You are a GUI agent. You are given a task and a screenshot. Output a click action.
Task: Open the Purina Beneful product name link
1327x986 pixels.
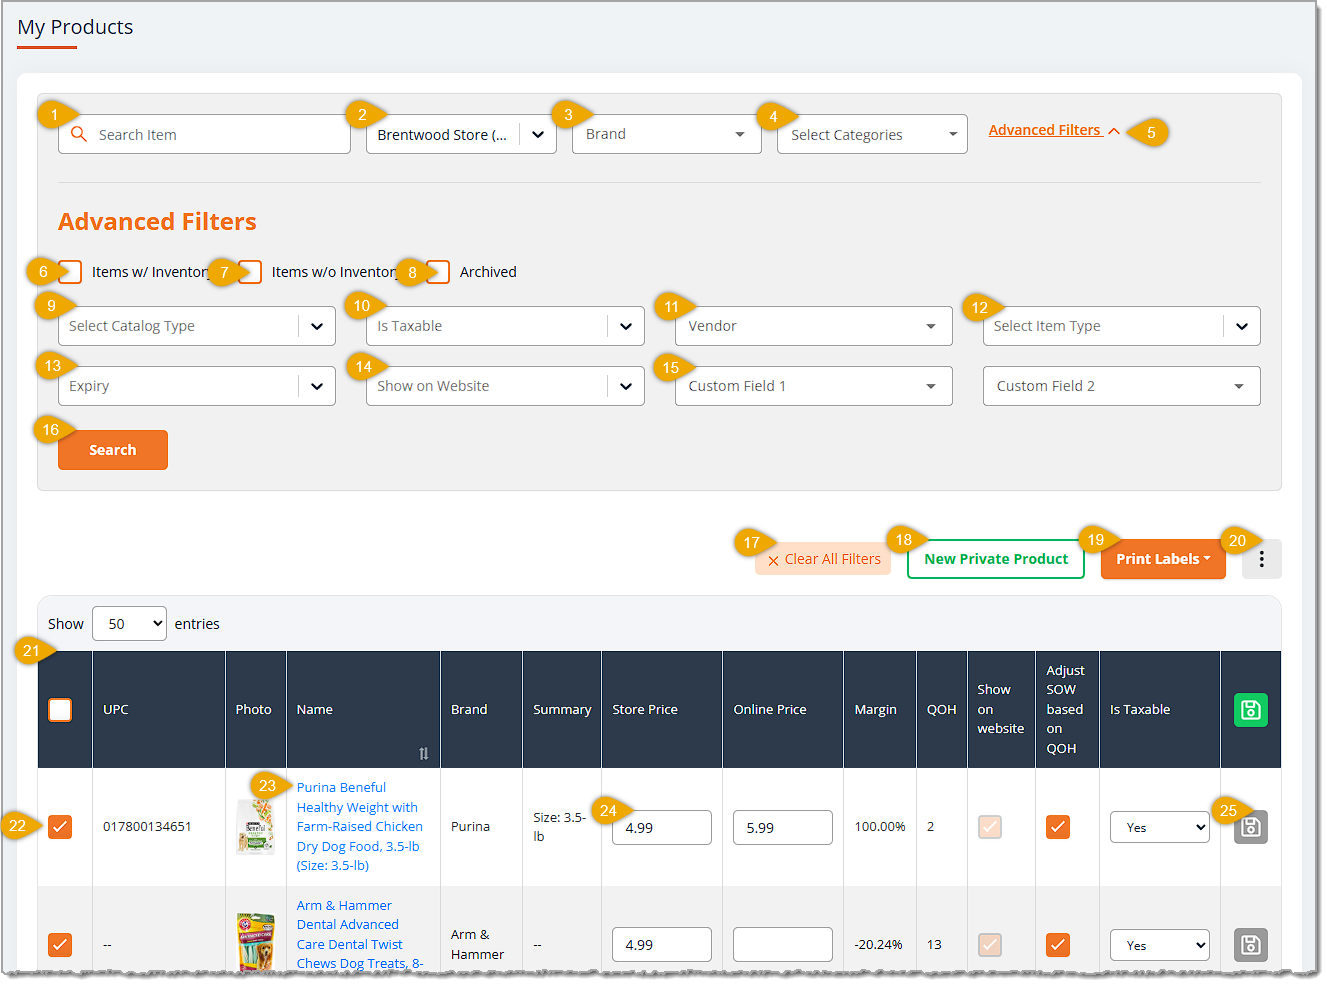tap(359, 827)
